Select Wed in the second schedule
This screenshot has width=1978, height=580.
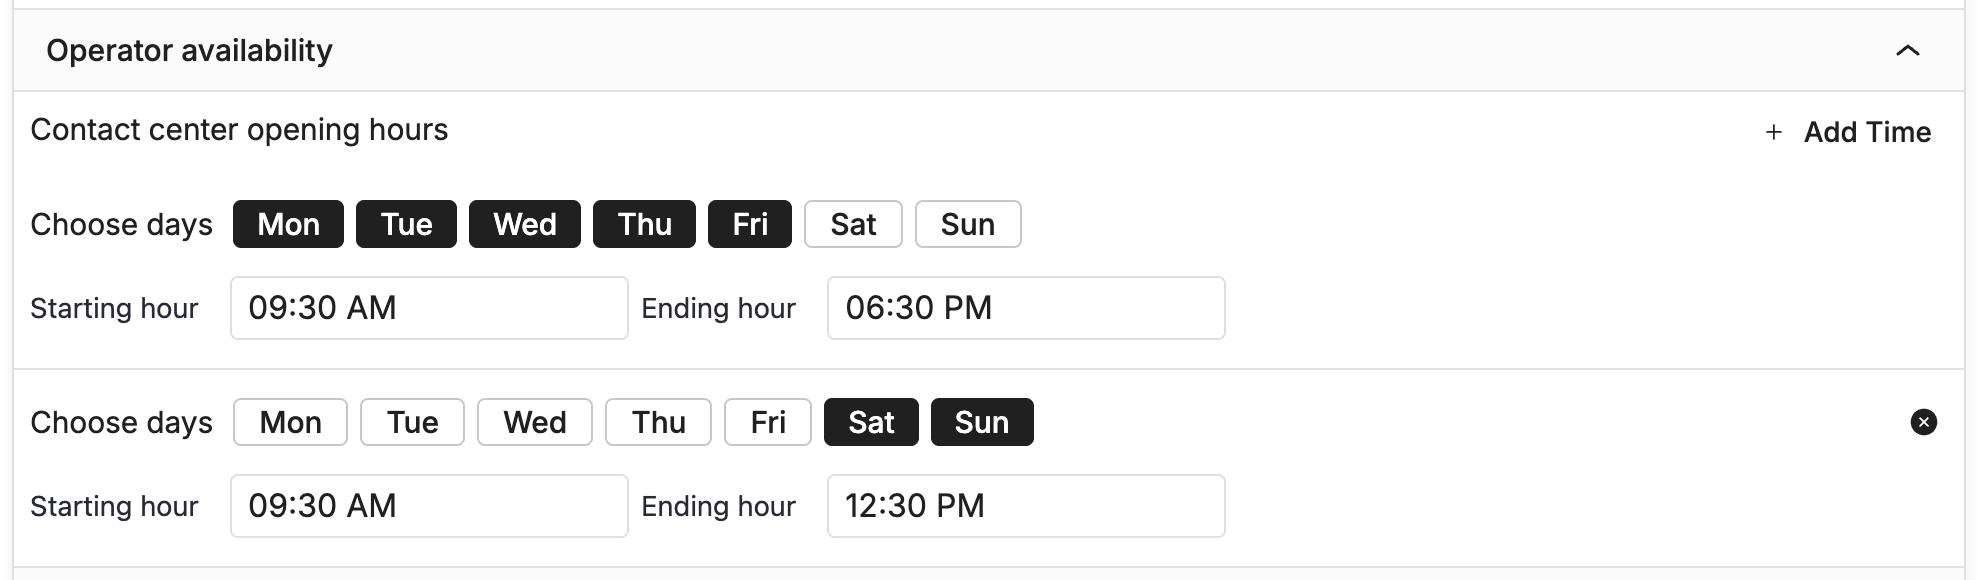click(x=534, y=422)
